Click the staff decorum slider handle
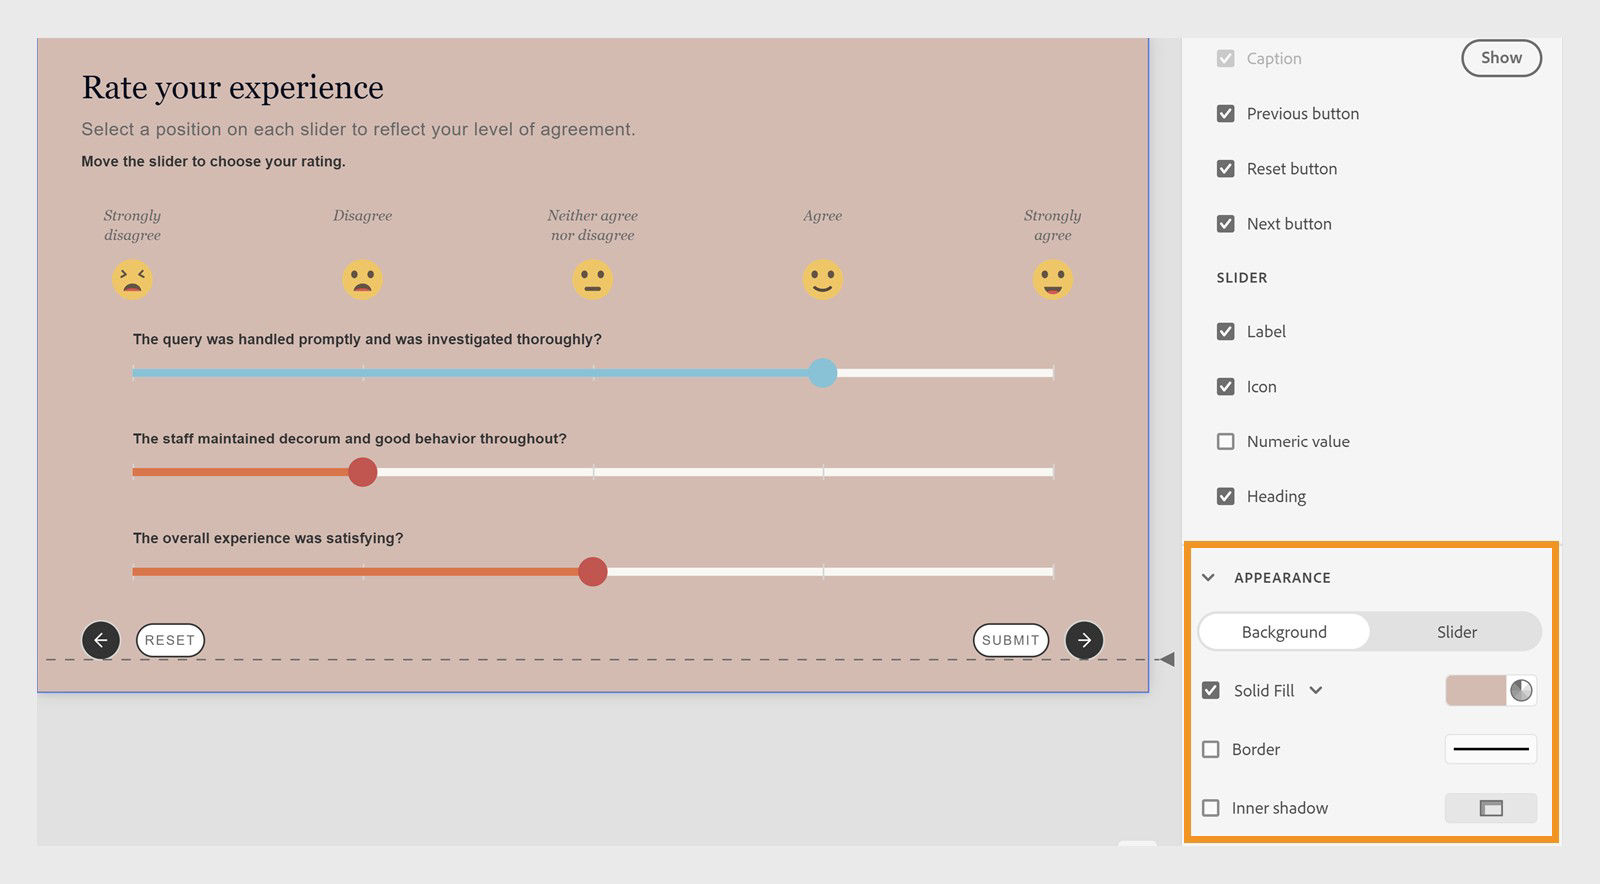The height and width of the screenshot is (884, 1600). 362,472
